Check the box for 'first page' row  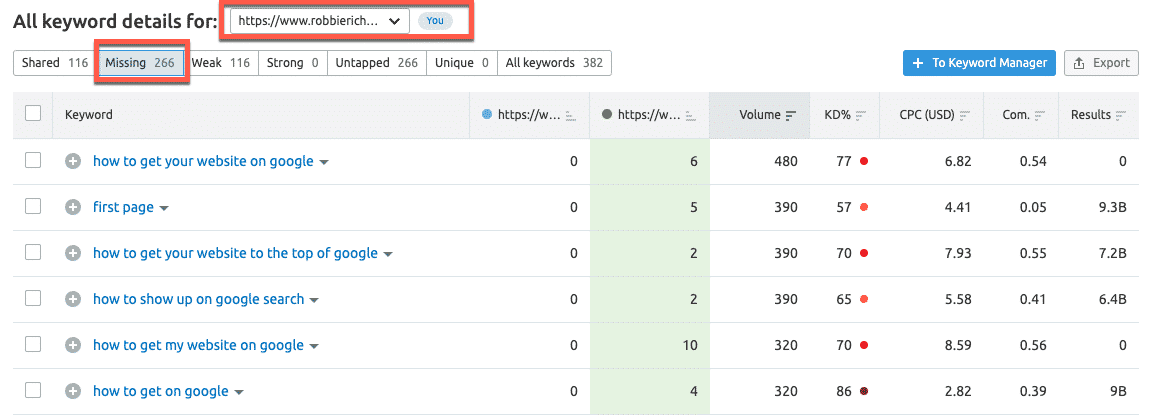pos(33,207)
